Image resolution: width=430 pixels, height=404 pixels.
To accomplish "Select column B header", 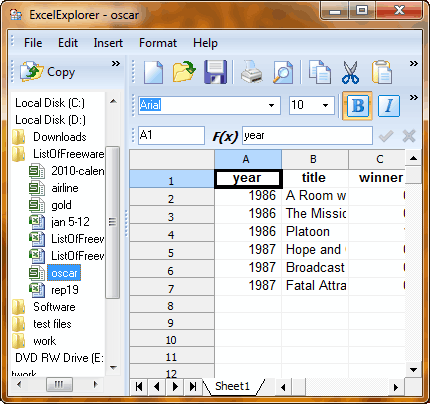I will tap(315, 159).
